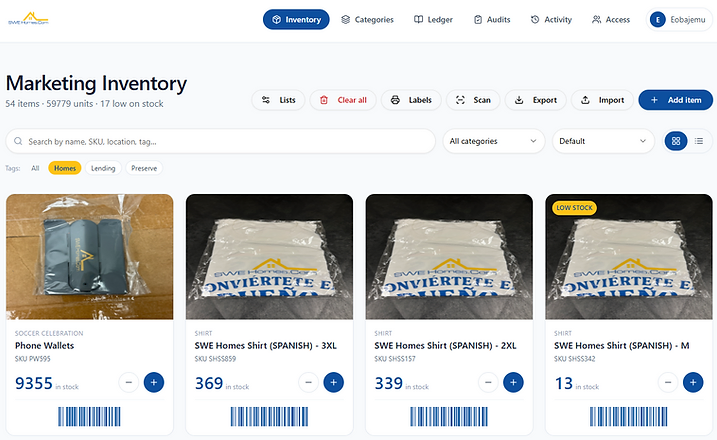Increase 3XL shirt stock with plus
Image resolution: width=717 pixels, height=440 pixels.
334,382
